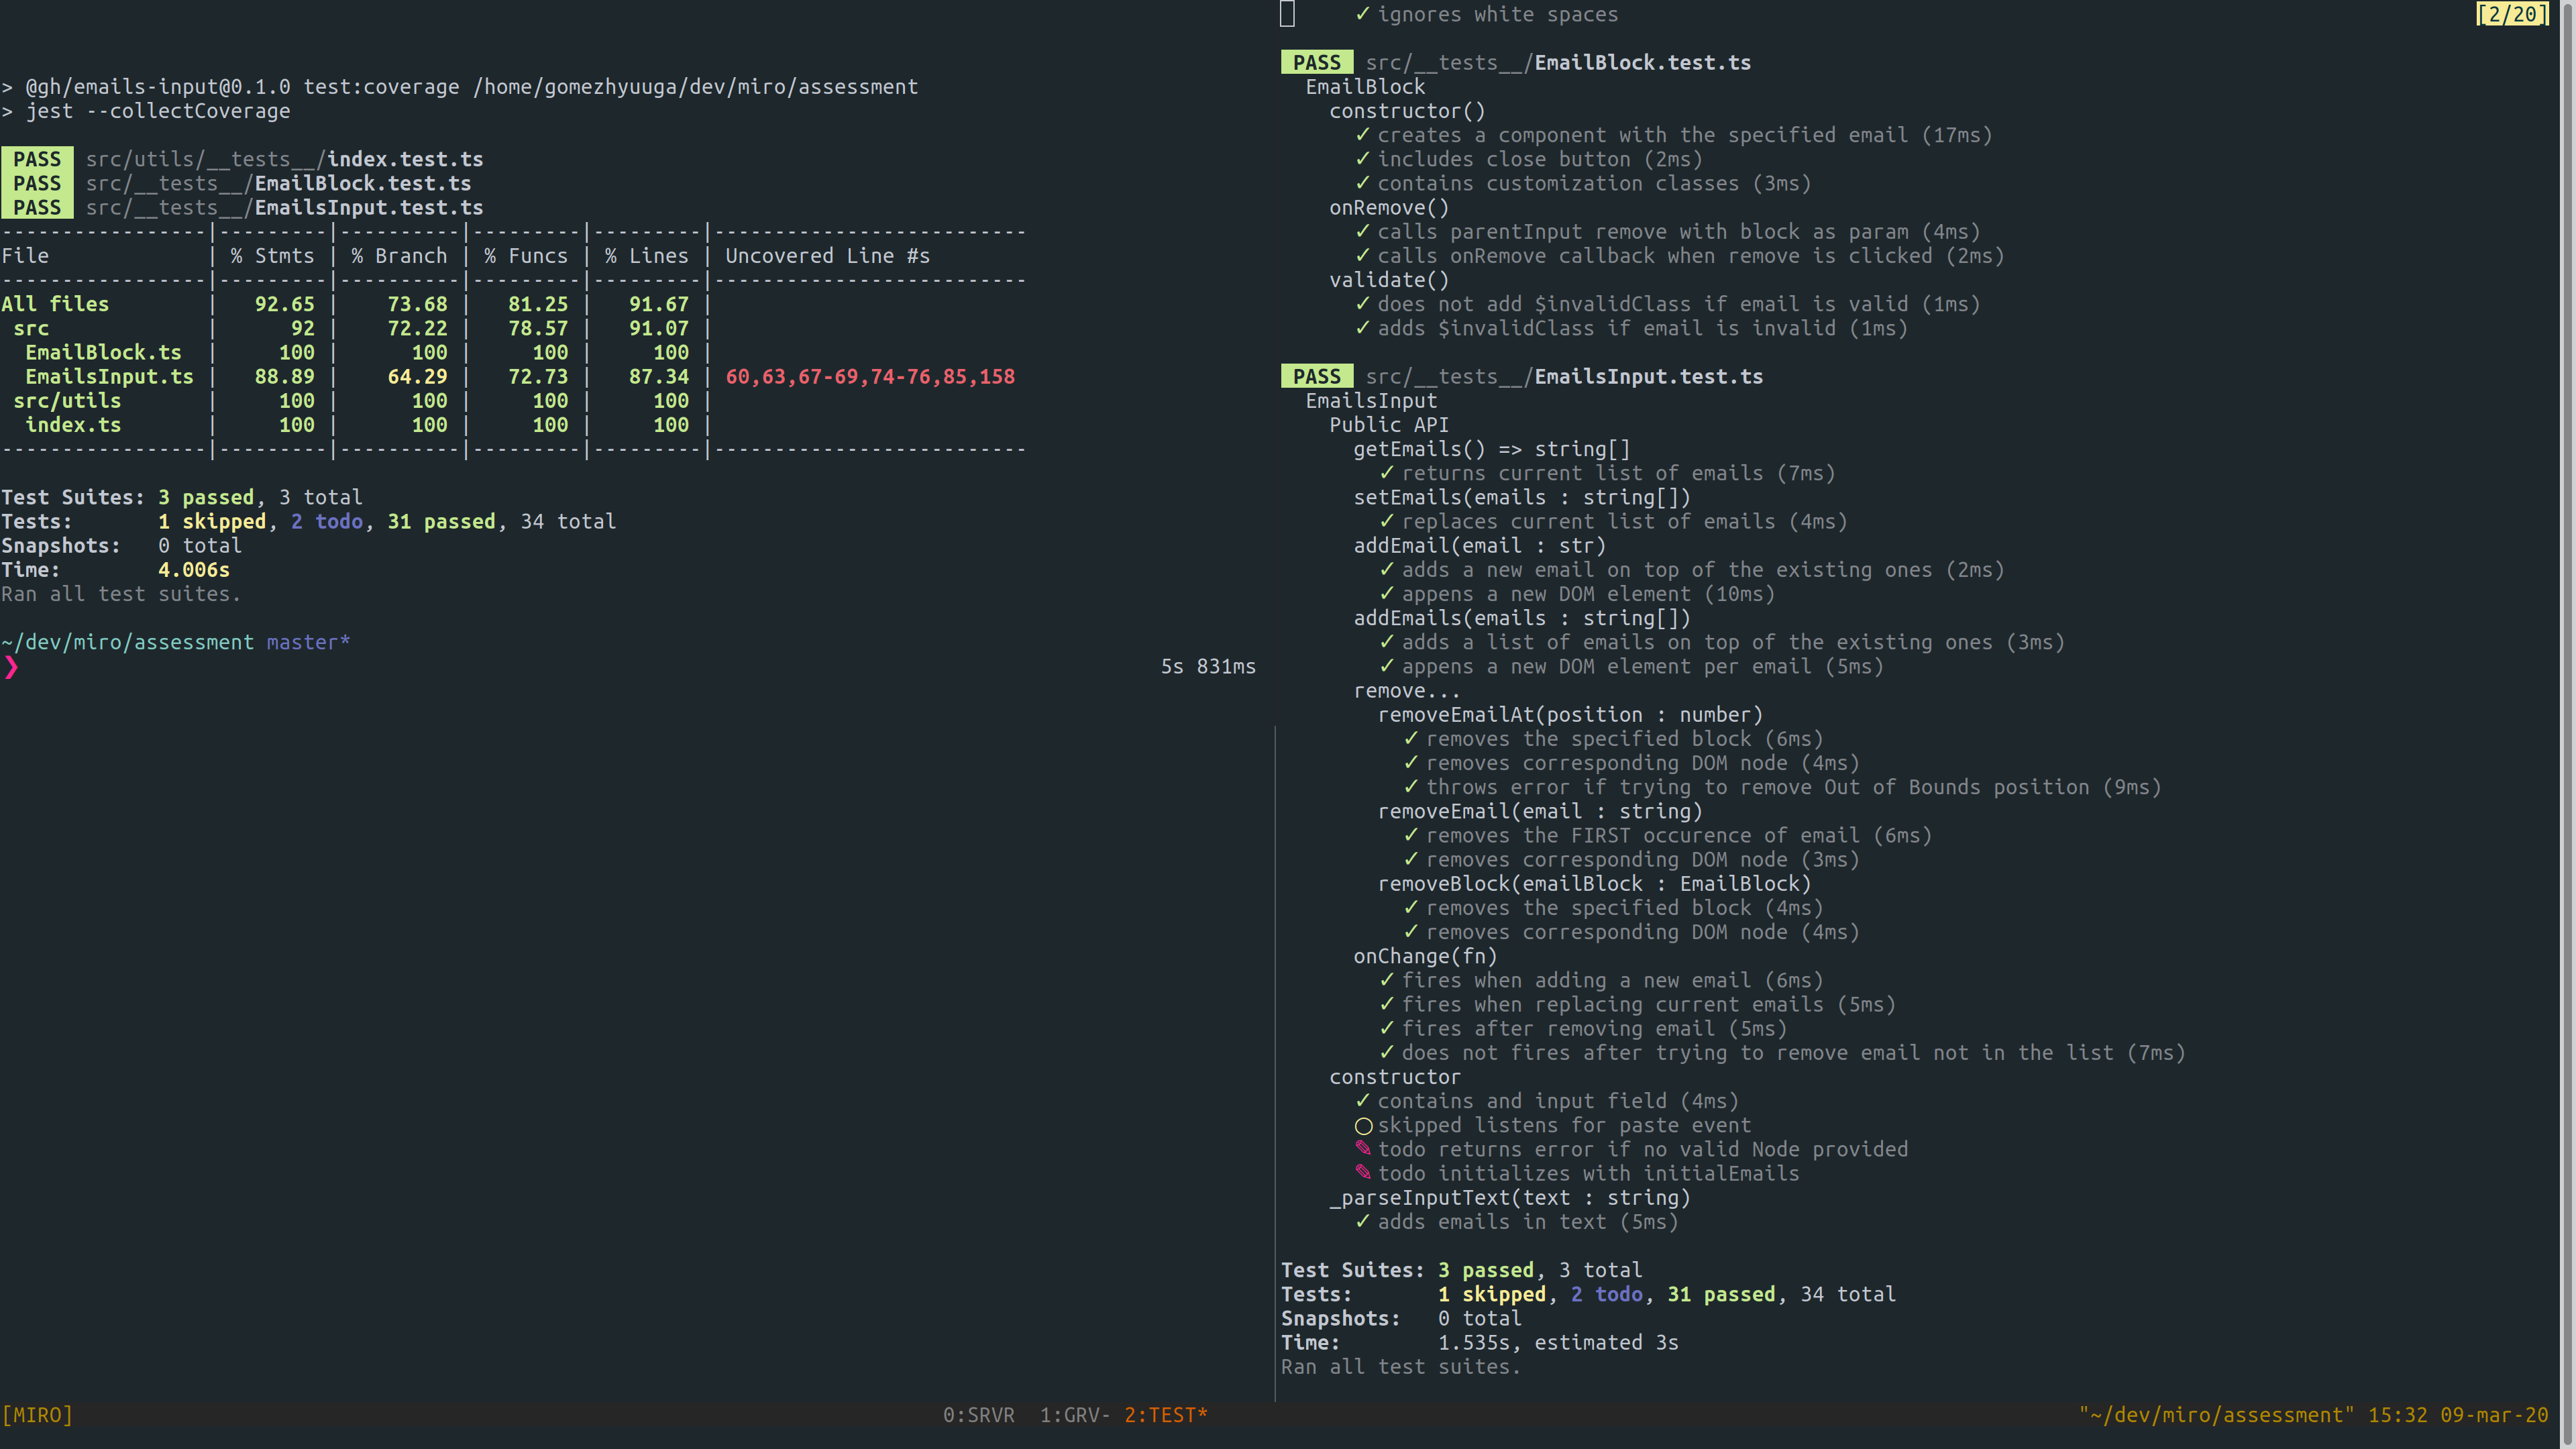Click checkmark beside 'returns current list of emails'
This screenshot has height=1449, width=2576.
[1387, 473]
